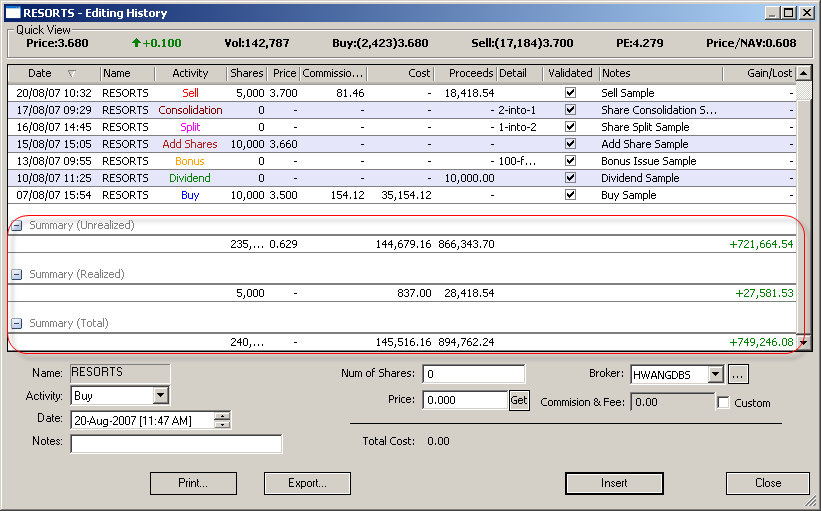Open broker settings with the ... button
This screenshot has height=511, width=821.
point(738,374)
